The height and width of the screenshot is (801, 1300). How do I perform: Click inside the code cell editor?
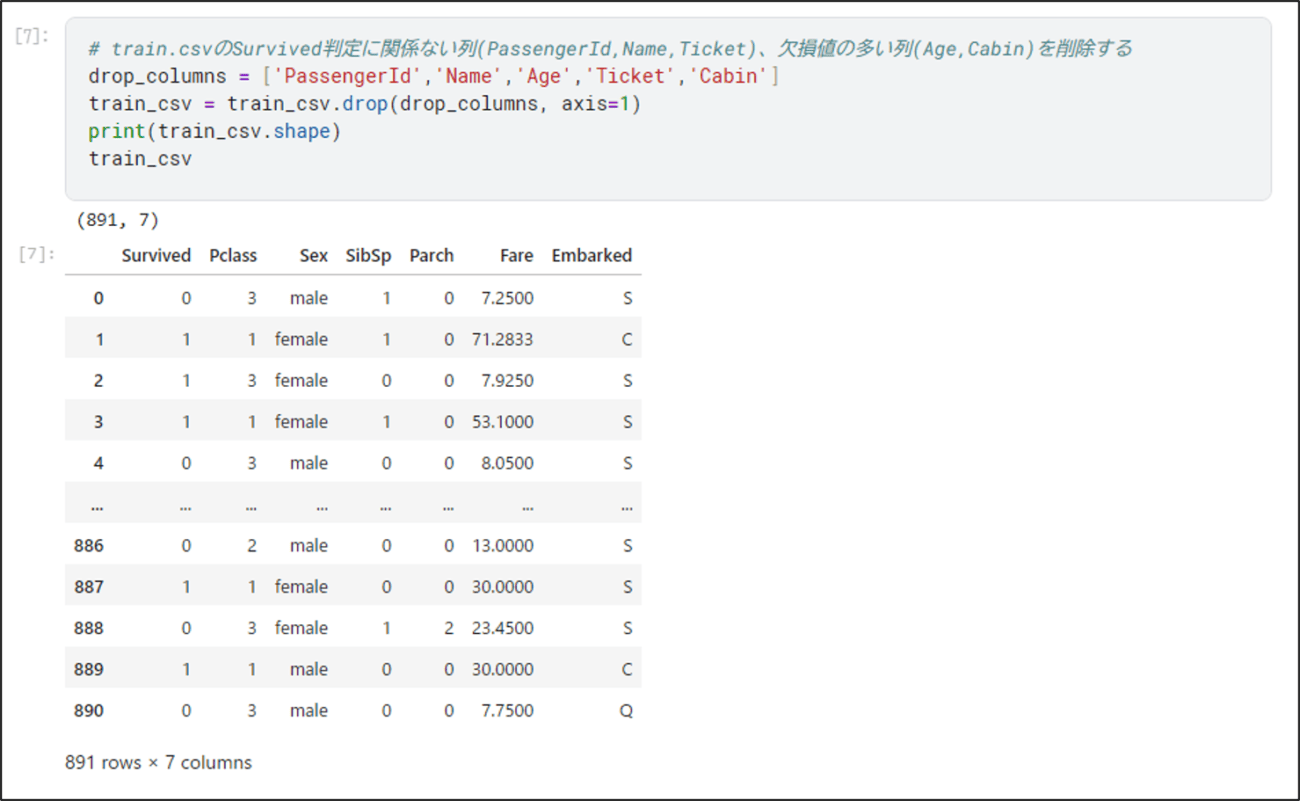[x=668, y=108]
